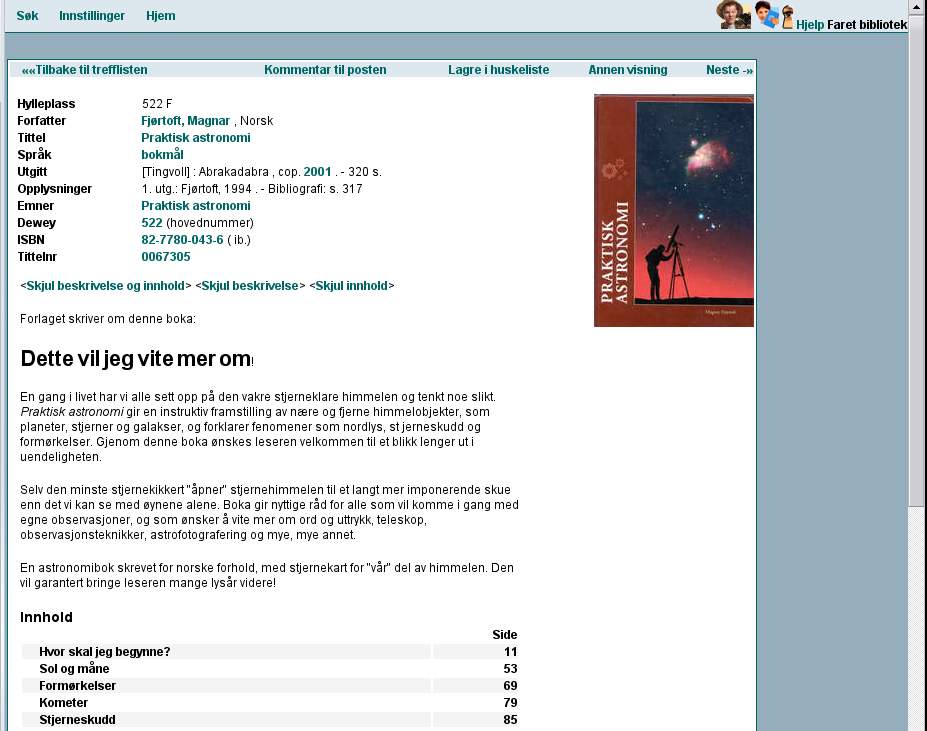Click the man-with-hat photo icon top right

point(734,14)
